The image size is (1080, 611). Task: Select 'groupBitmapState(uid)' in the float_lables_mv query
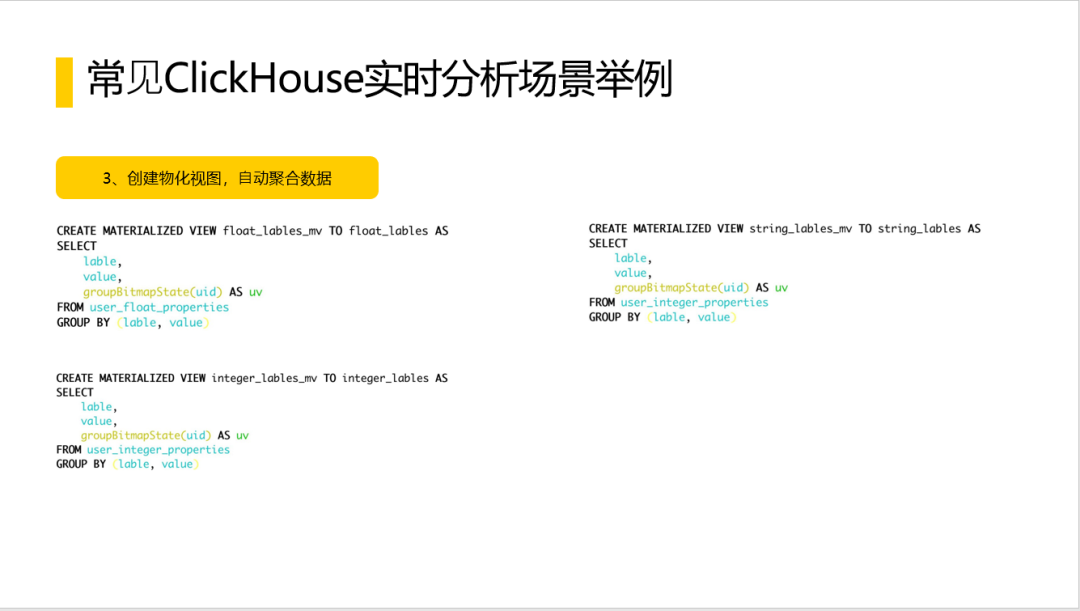click(x=153, y=292)
